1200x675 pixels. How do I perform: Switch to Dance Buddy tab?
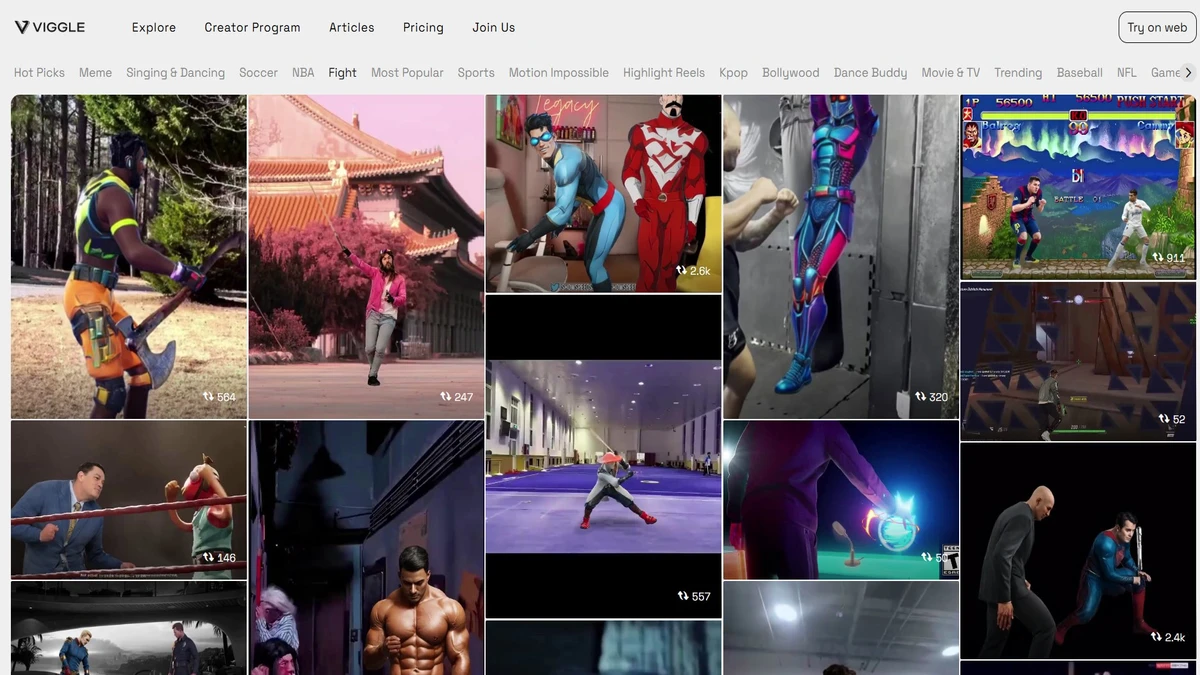click(x=870, y=73)
